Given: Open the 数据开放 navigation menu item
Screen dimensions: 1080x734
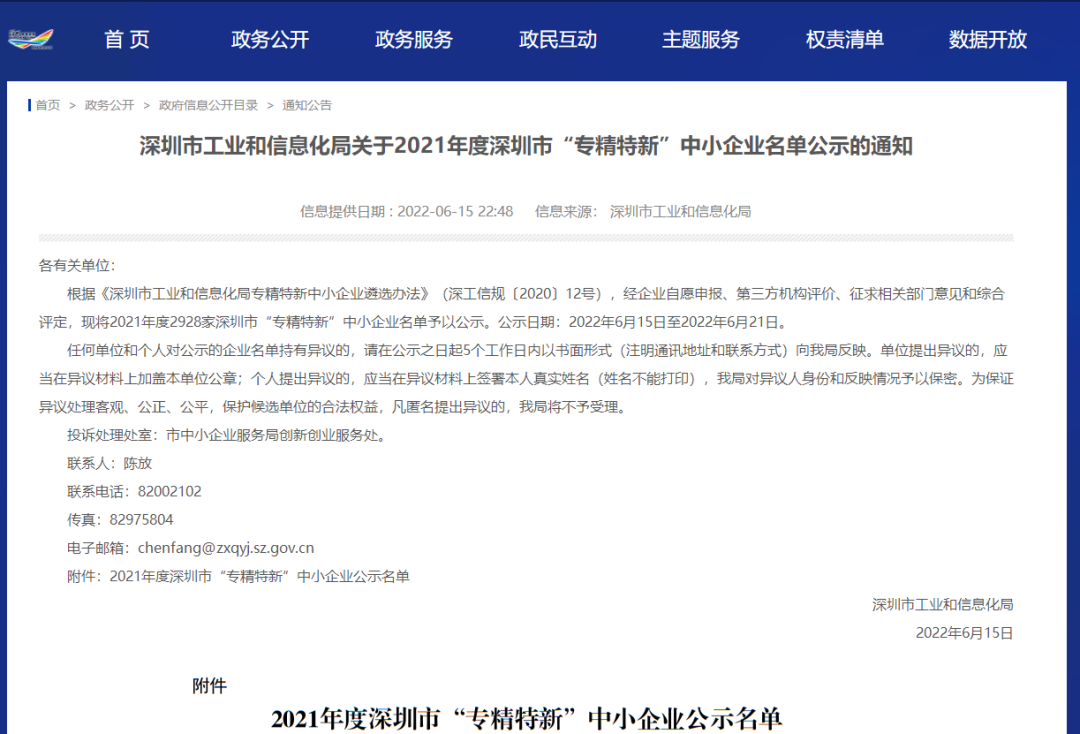Looking at the screenshot, I should 988,40.
